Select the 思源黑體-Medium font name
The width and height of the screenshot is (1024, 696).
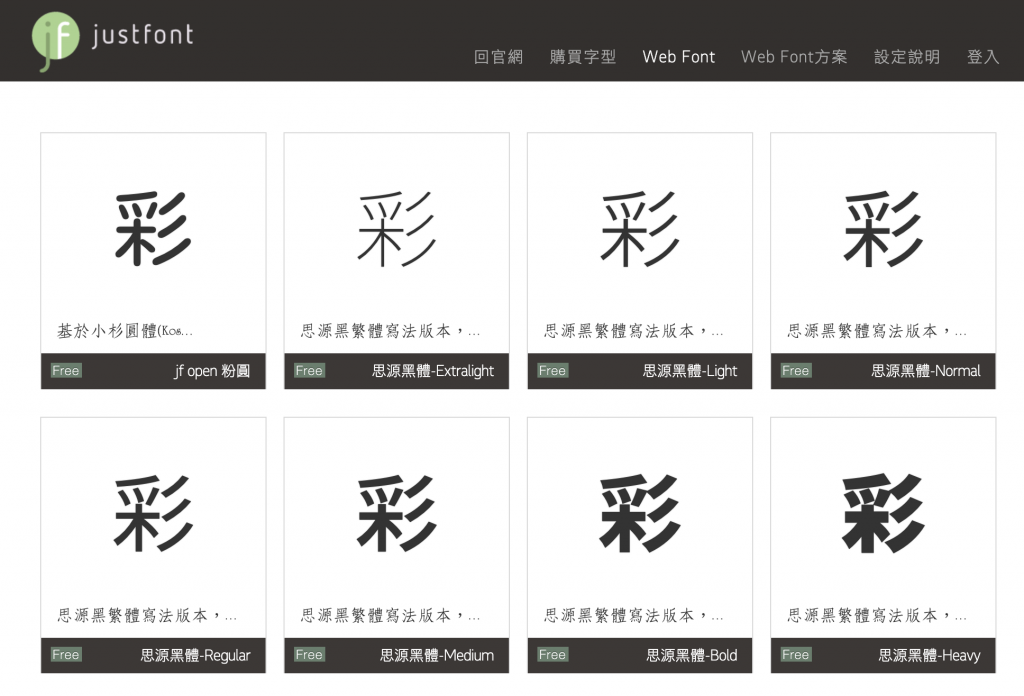point(437,655)
